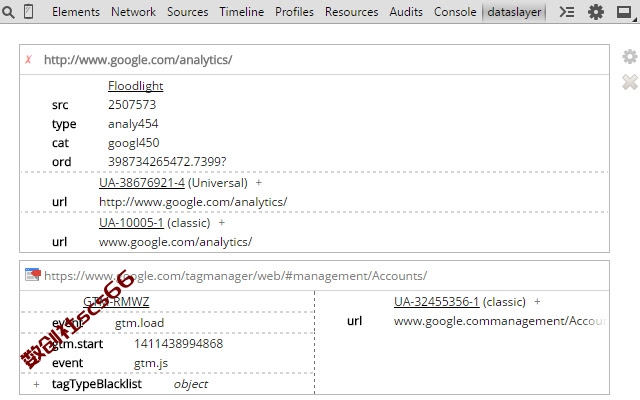Screen dimensions: 640x400
Task: Click the classic url value www.google.com/analytics/
Action: point(176,242)
